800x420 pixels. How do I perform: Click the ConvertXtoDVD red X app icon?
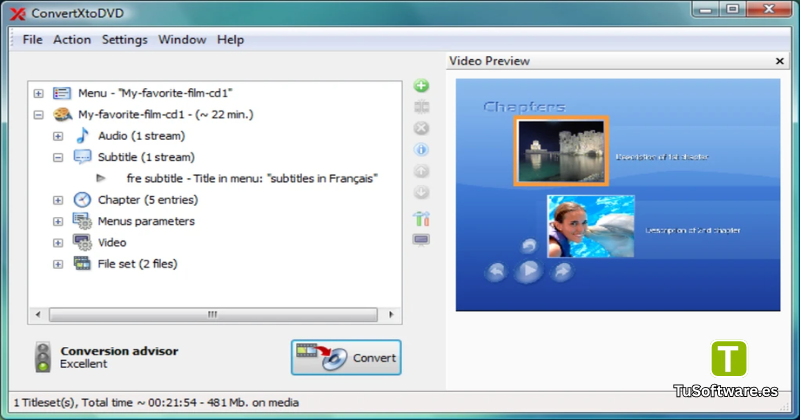tap(18, 14)
